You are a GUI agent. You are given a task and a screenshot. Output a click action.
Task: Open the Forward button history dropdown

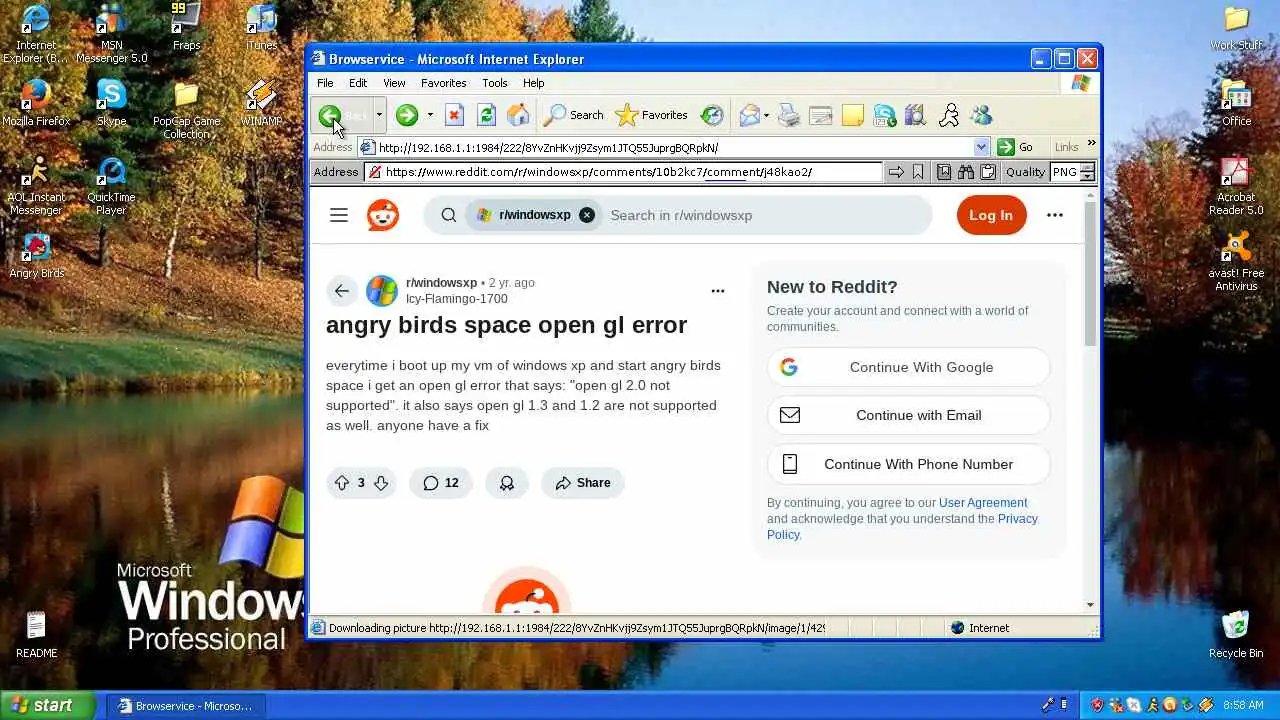(x=430, y=115)
